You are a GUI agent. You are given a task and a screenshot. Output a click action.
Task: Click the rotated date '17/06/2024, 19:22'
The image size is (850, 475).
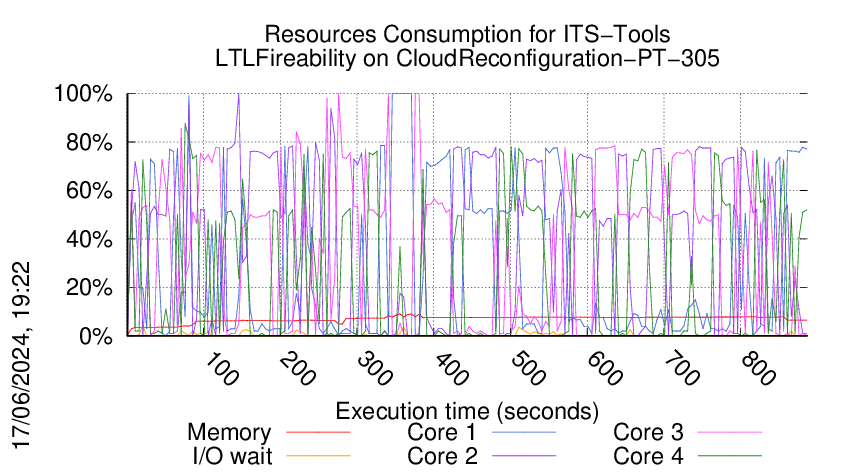[22, 355]
